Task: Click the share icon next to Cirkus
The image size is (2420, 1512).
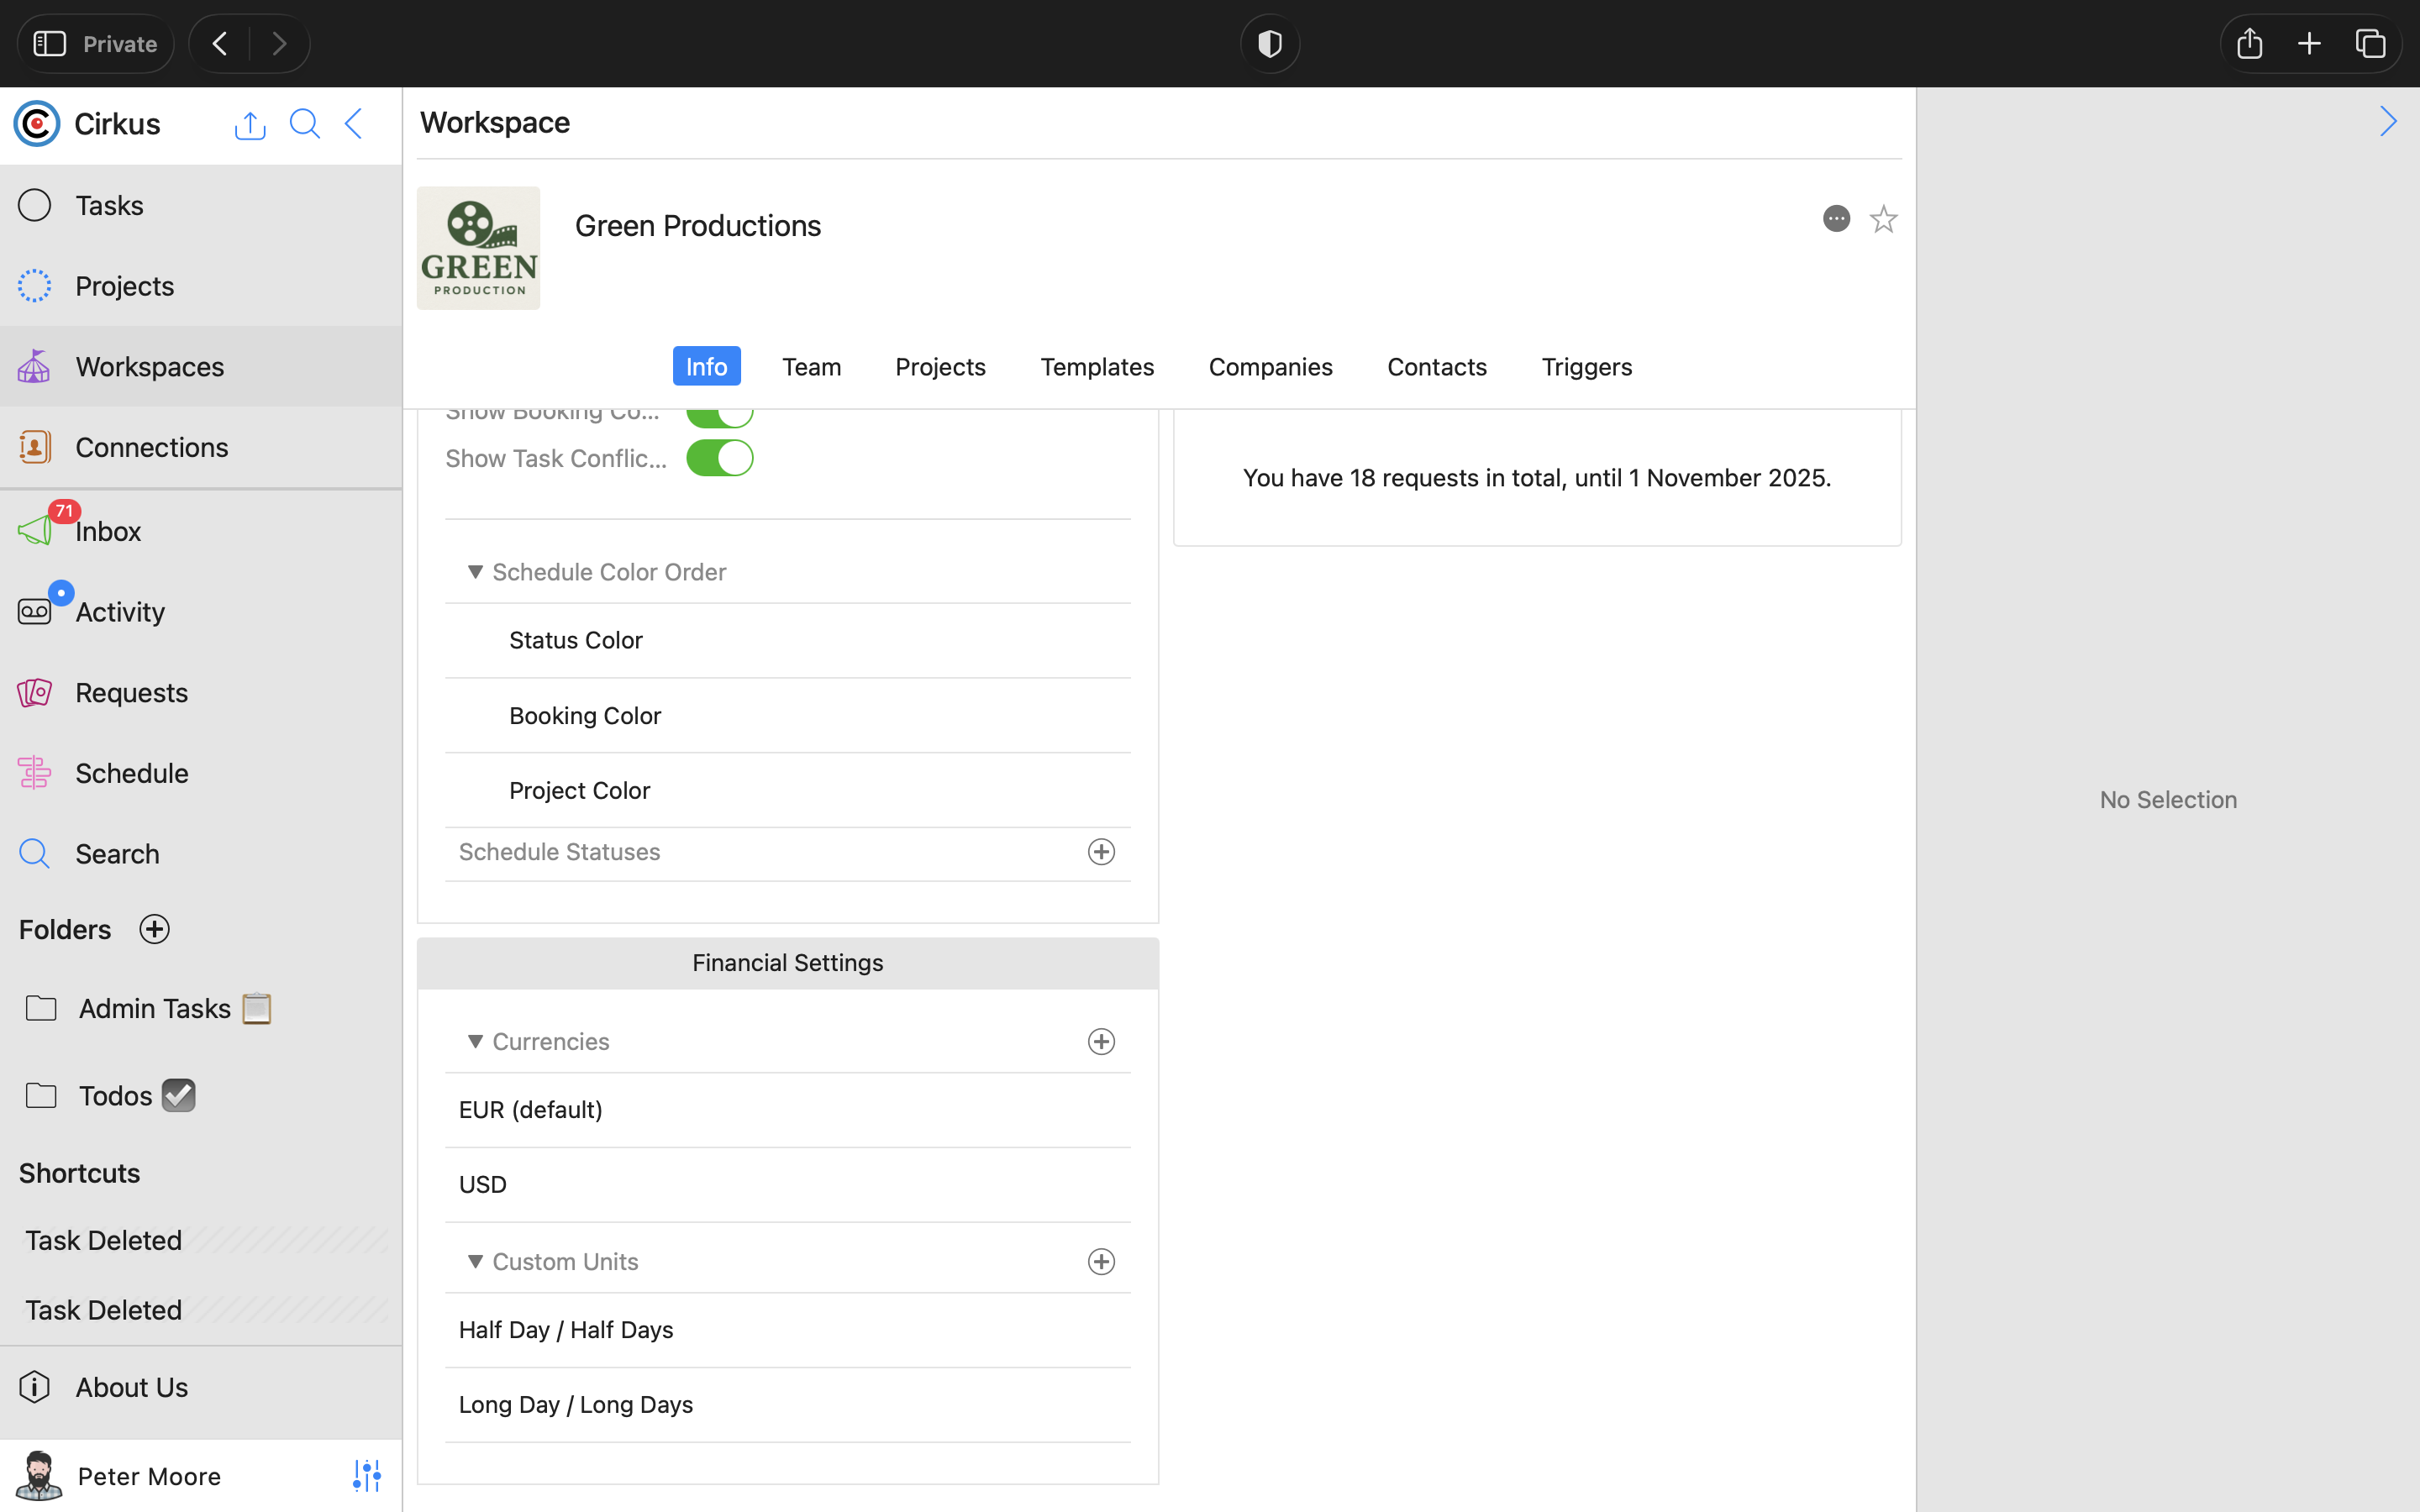Action: tap(250, 125)
